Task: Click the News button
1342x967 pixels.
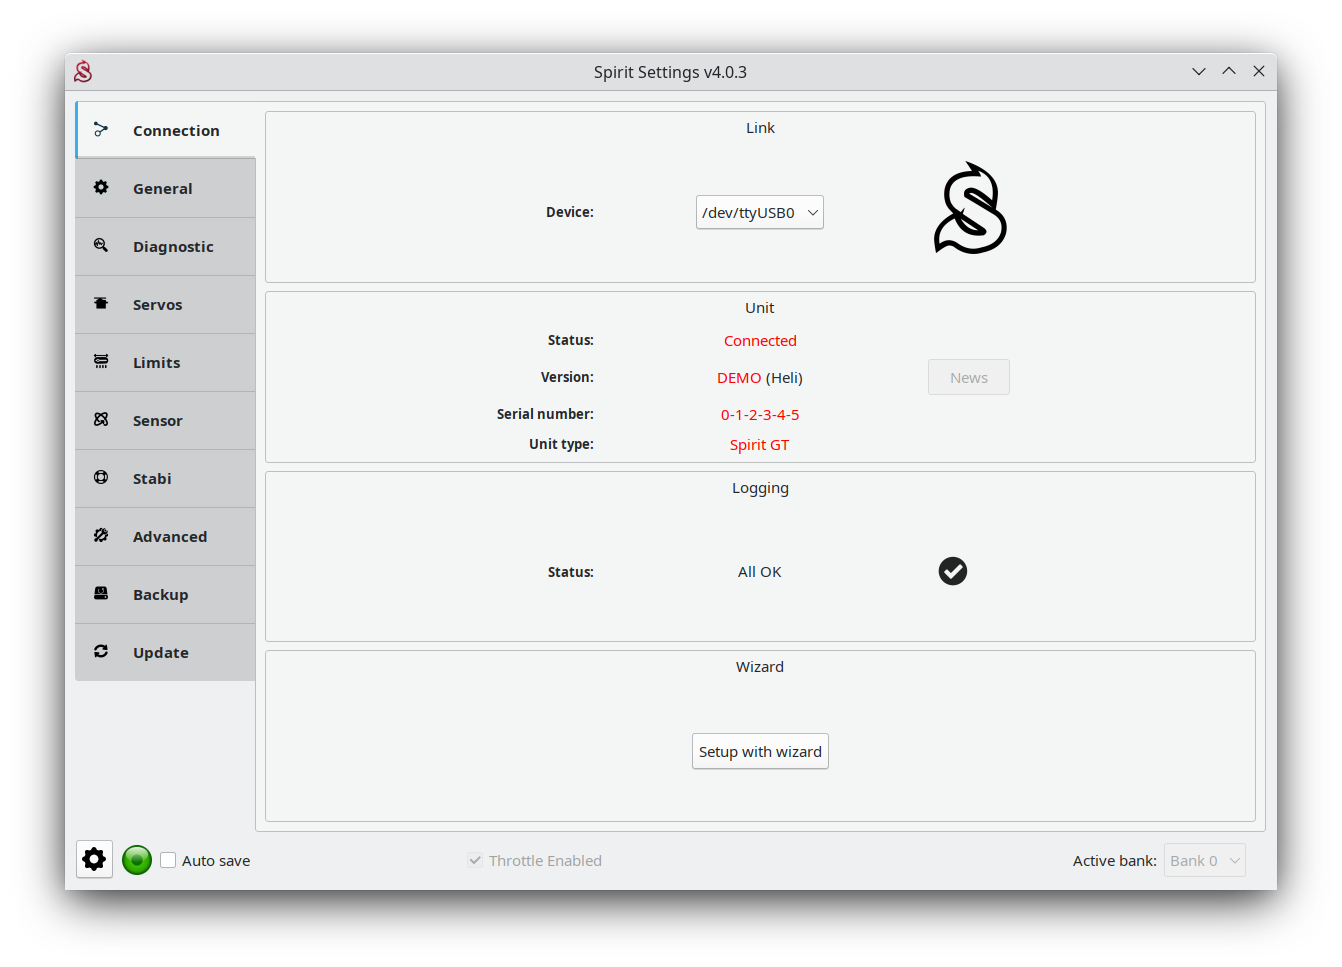Action: point(968,377)
